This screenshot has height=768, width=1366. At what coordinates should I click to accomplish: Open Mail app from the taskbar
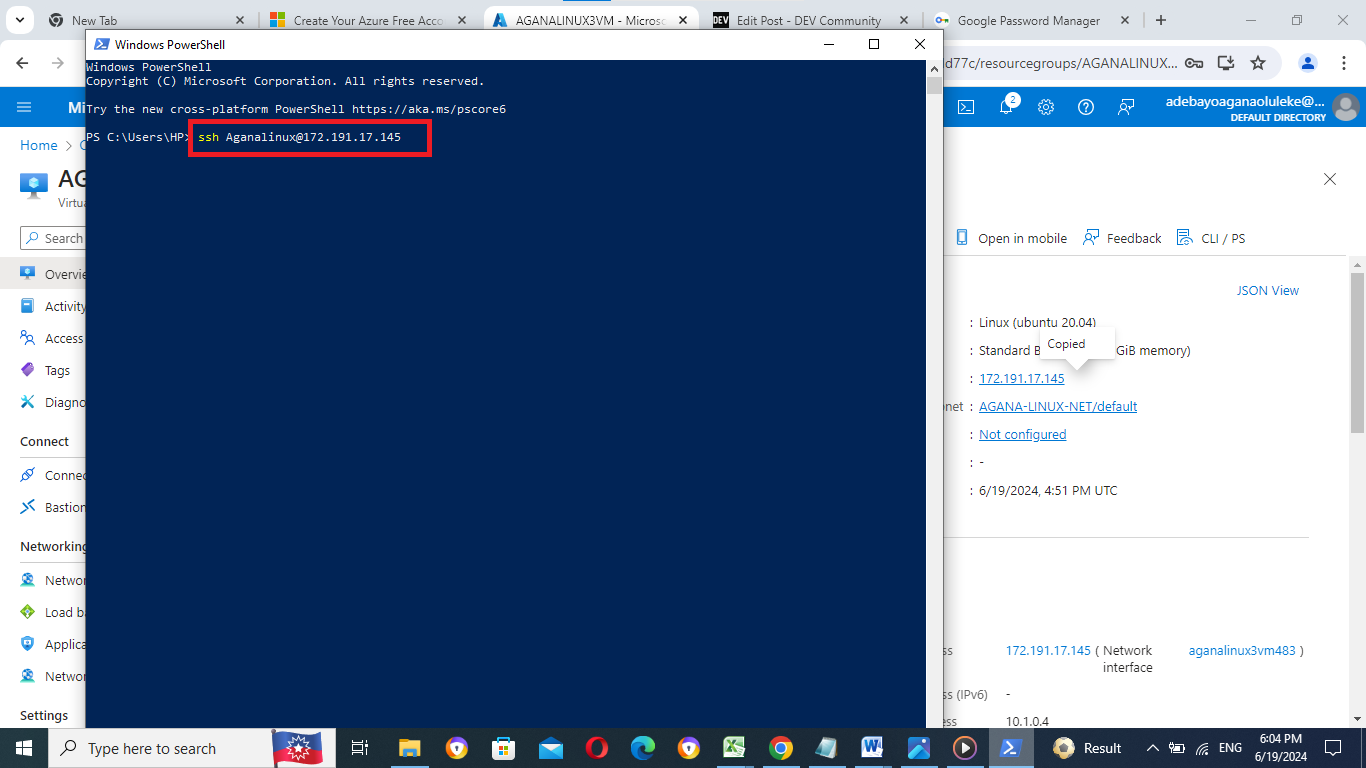click(551, 748)
